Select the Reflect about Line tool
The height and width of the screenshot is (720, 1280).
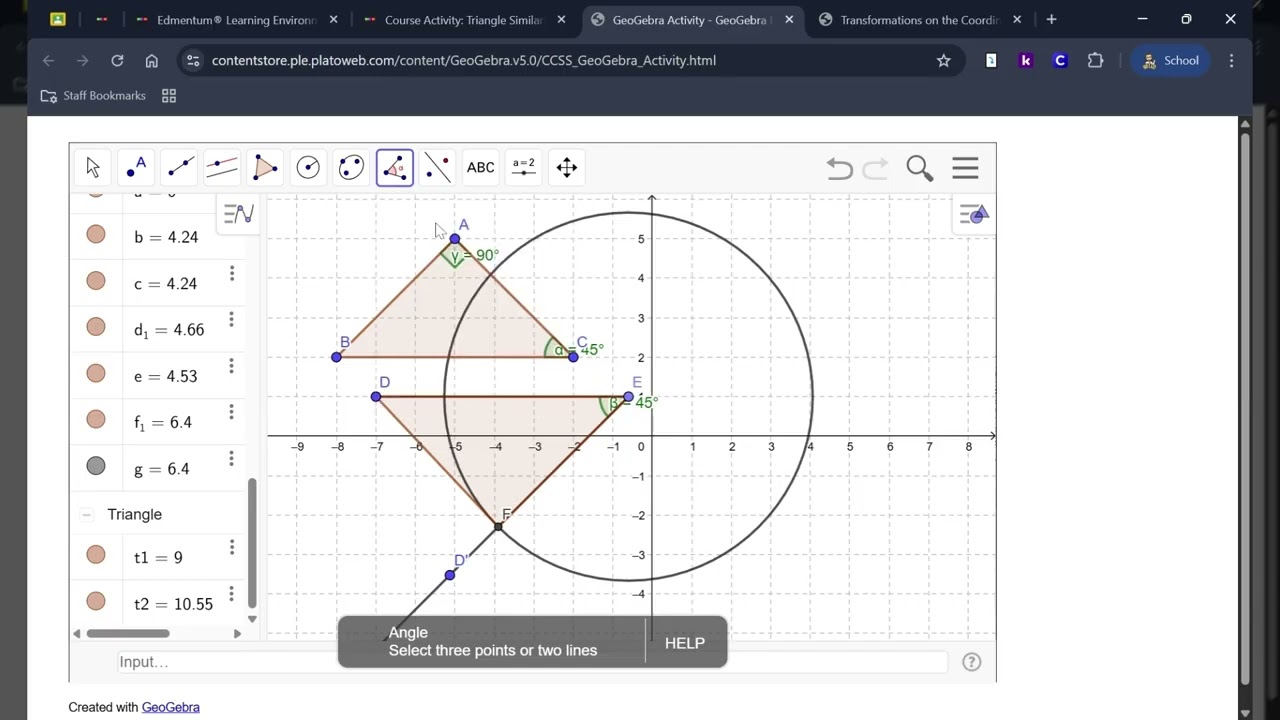click(438, 168)
